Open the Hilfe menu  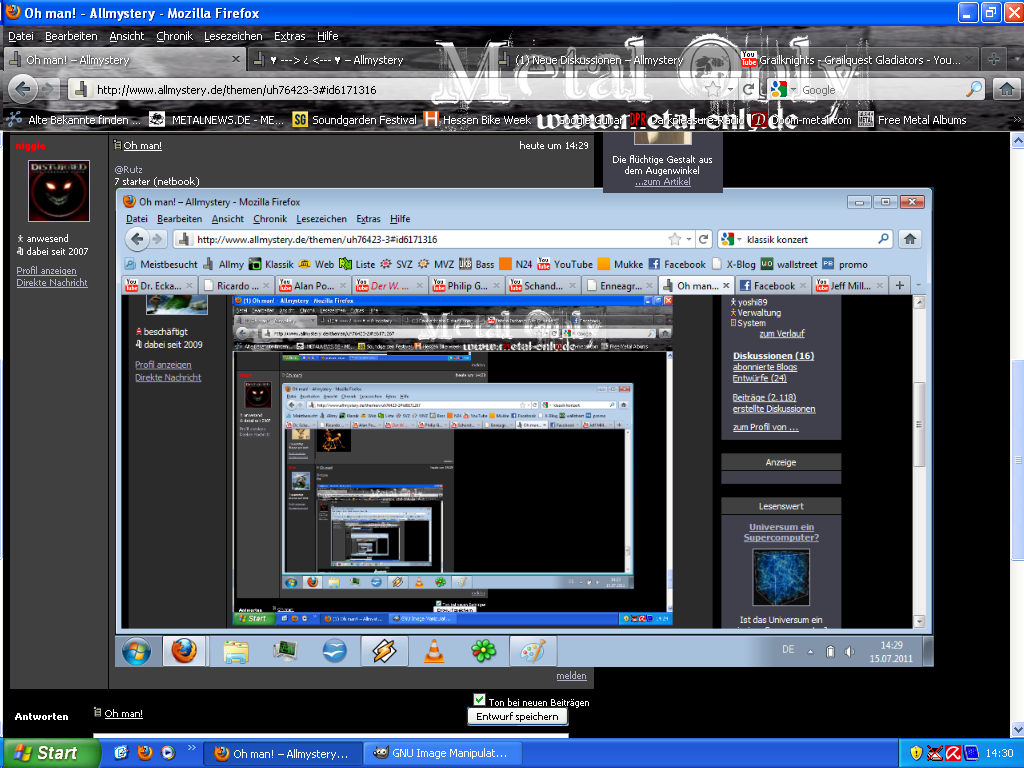coord(328,36)
